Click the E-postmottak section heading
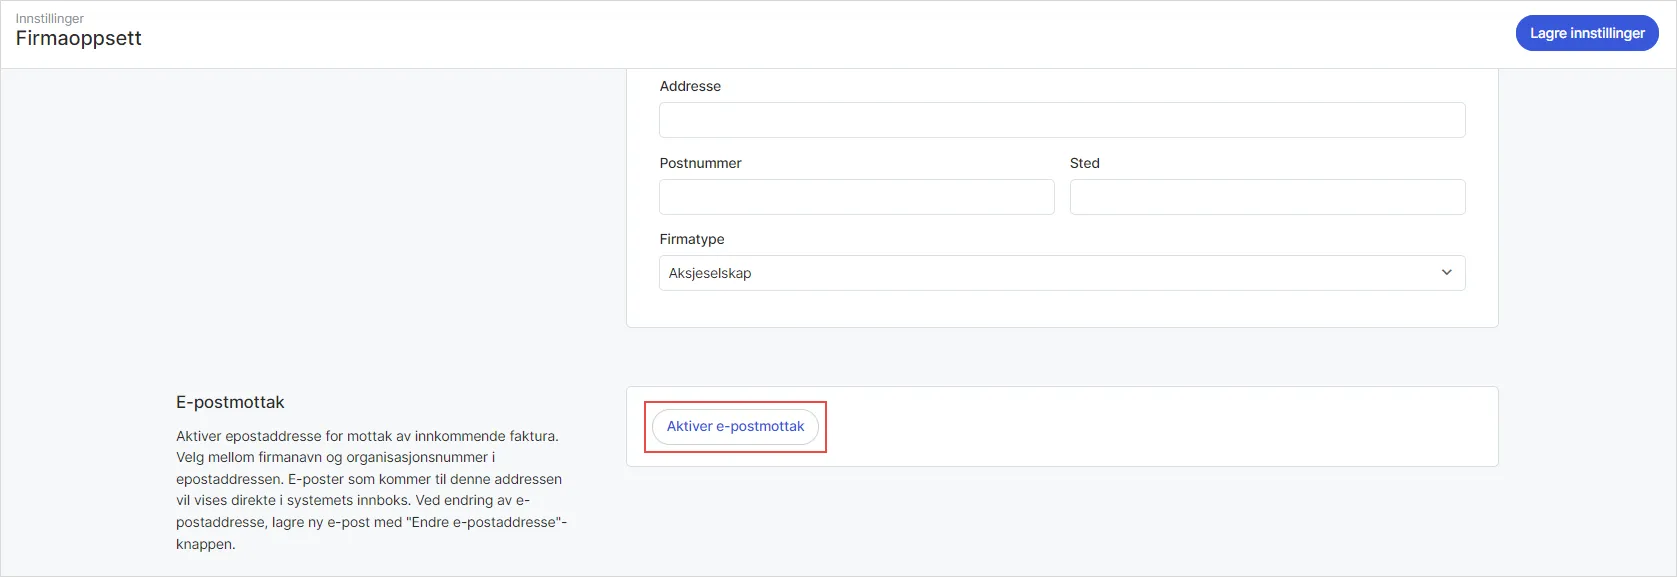 click(x=230, y=402)
